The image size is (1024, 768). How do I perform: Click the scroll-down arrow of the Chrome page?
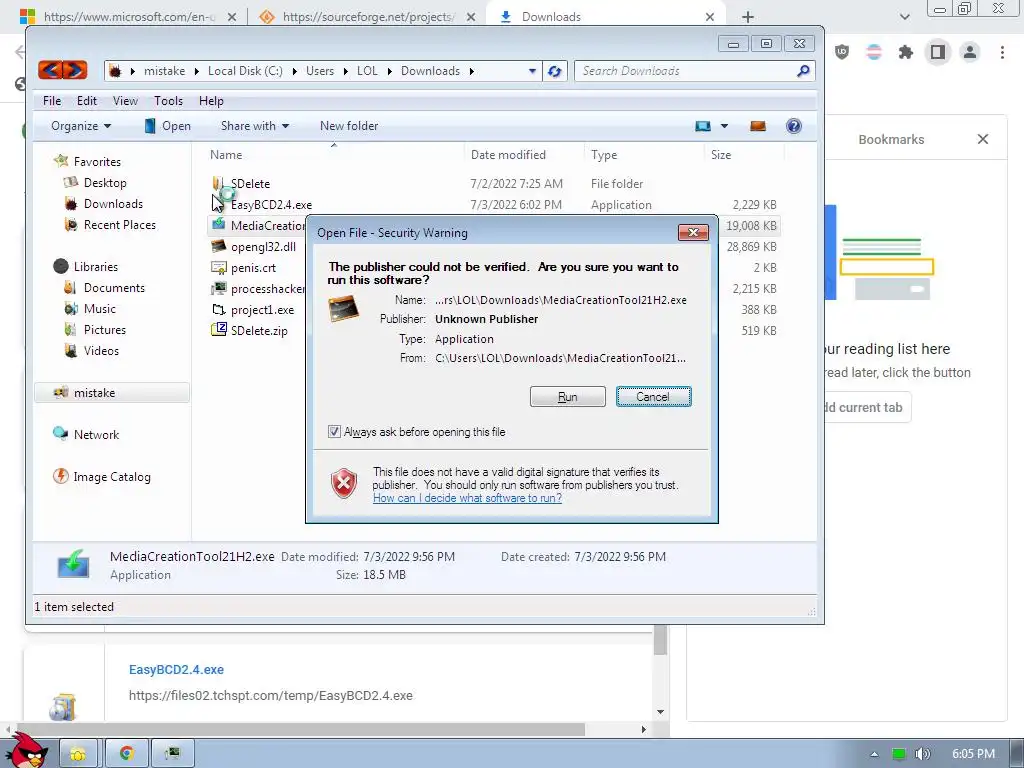(x=660, y=712)
